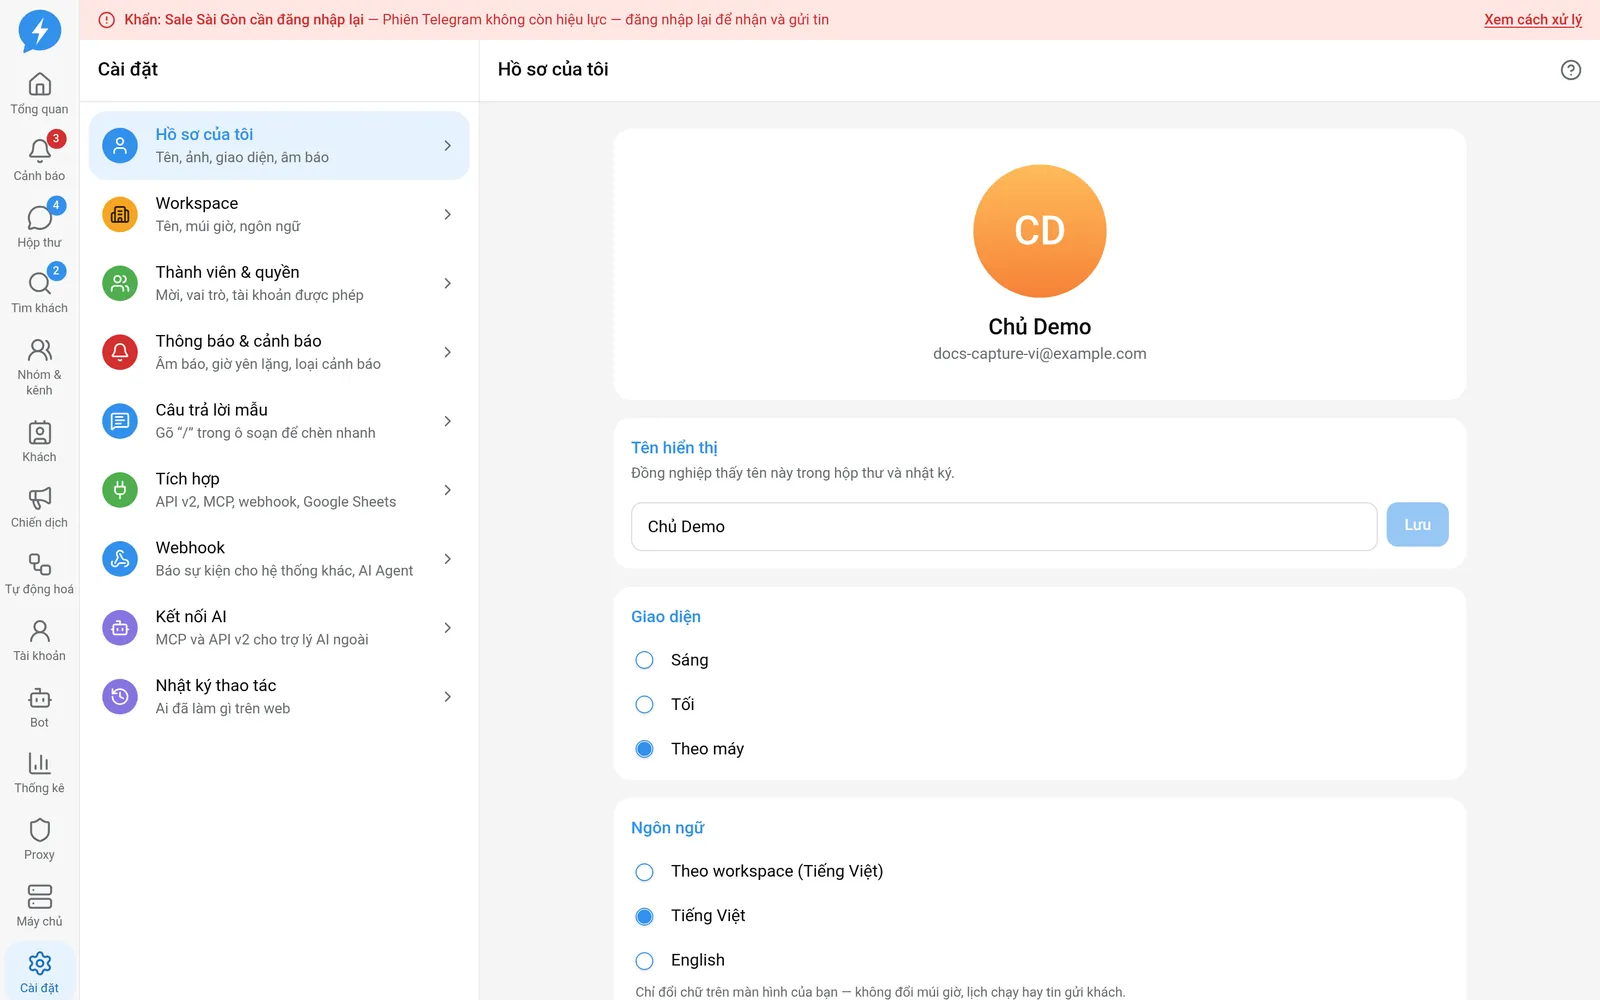Open Chiến dịch megaphone icon
Viewport: 1600px width, 1000px height.
pyautogui.click(x=39, y=498)
